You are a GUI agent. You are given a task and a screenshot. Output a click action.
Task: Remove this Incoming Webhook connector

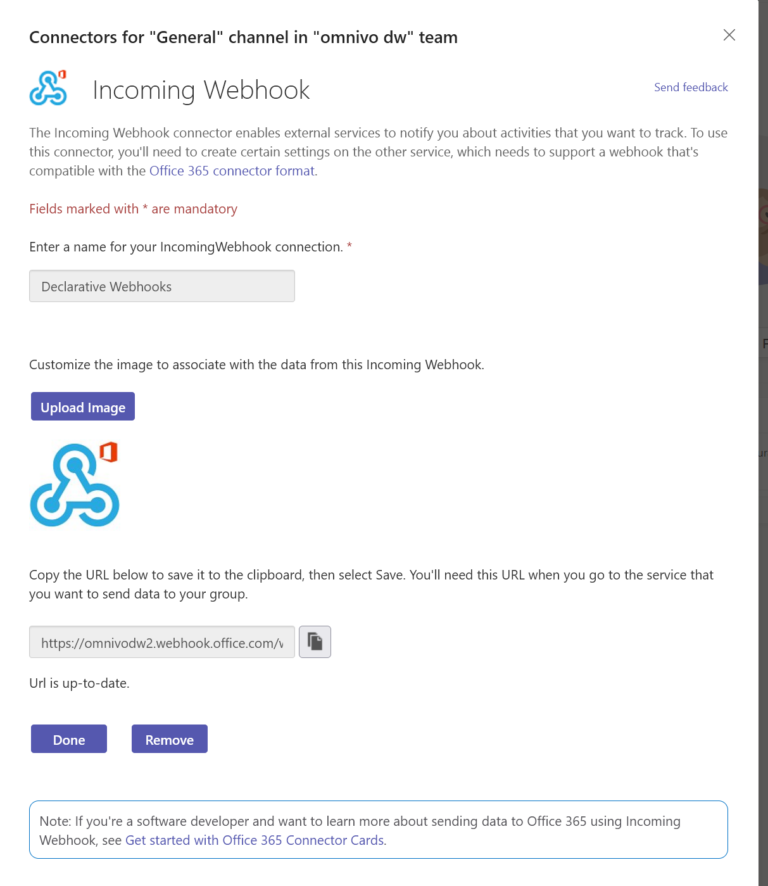tap(169, 739)
